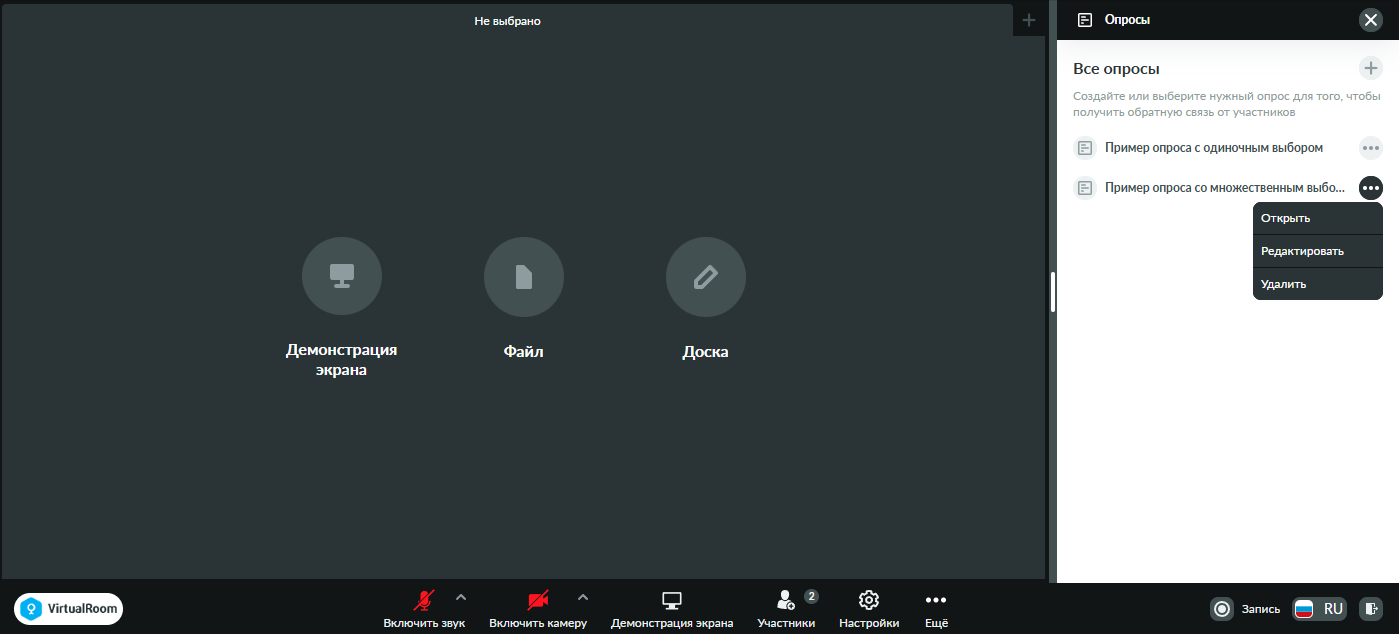Open the Participants list icon
Viewport: 1399px width, 634px height.
[x=786, y=600]
